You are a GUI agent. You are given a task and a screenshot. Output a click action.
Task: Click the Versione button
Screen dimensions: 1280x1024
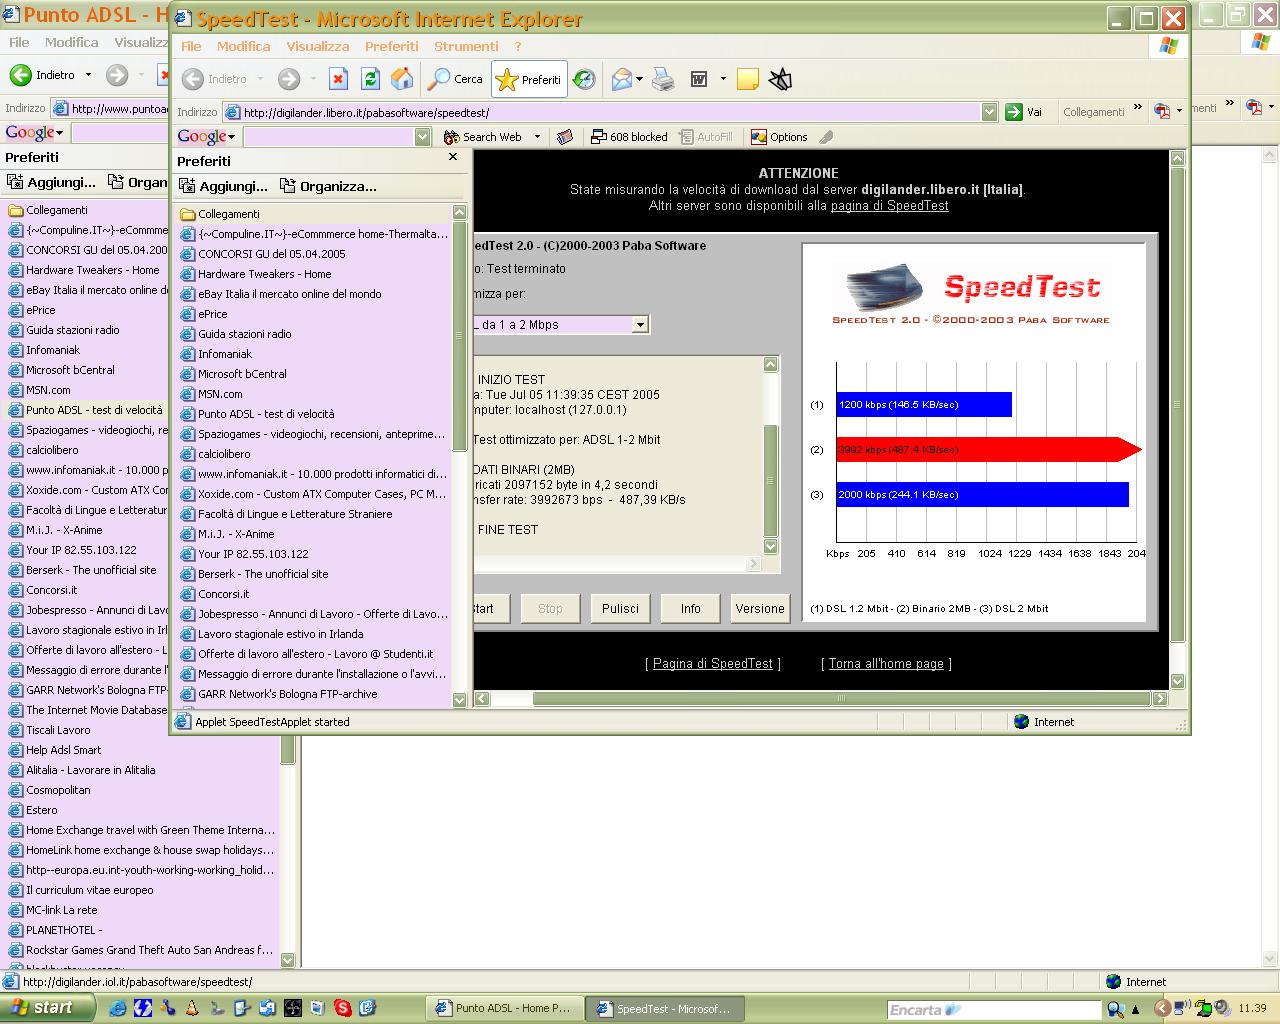pyautogui.click(x=760, y=608)
